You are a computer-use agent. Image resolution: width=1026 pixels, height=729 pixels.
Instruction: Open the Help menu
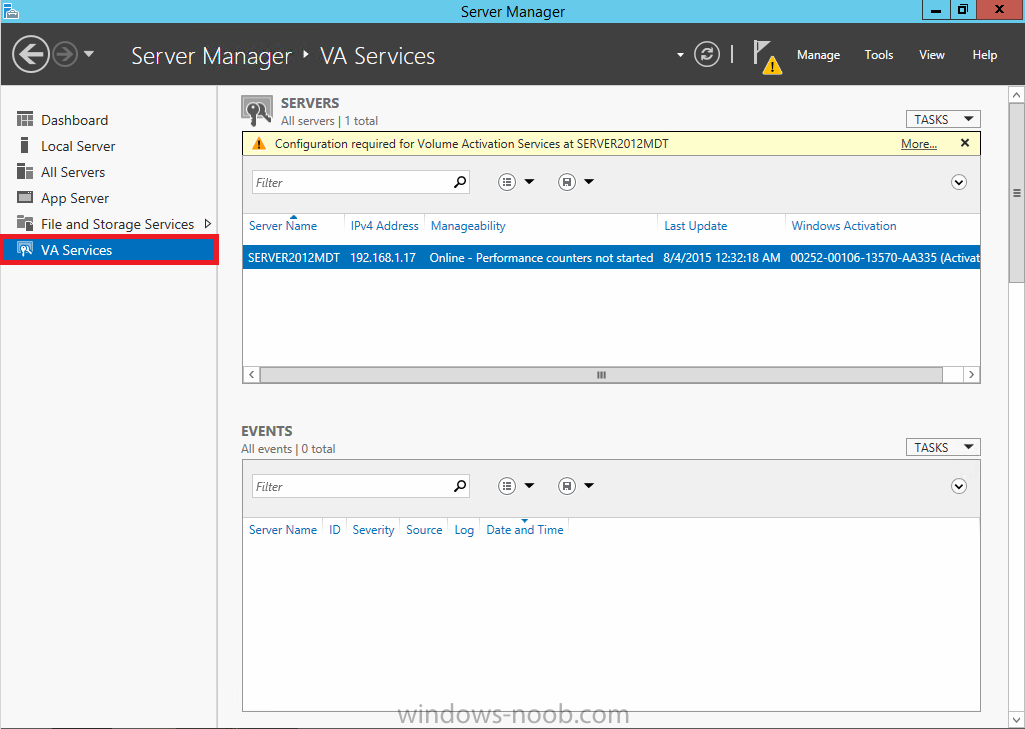(984, 55)
